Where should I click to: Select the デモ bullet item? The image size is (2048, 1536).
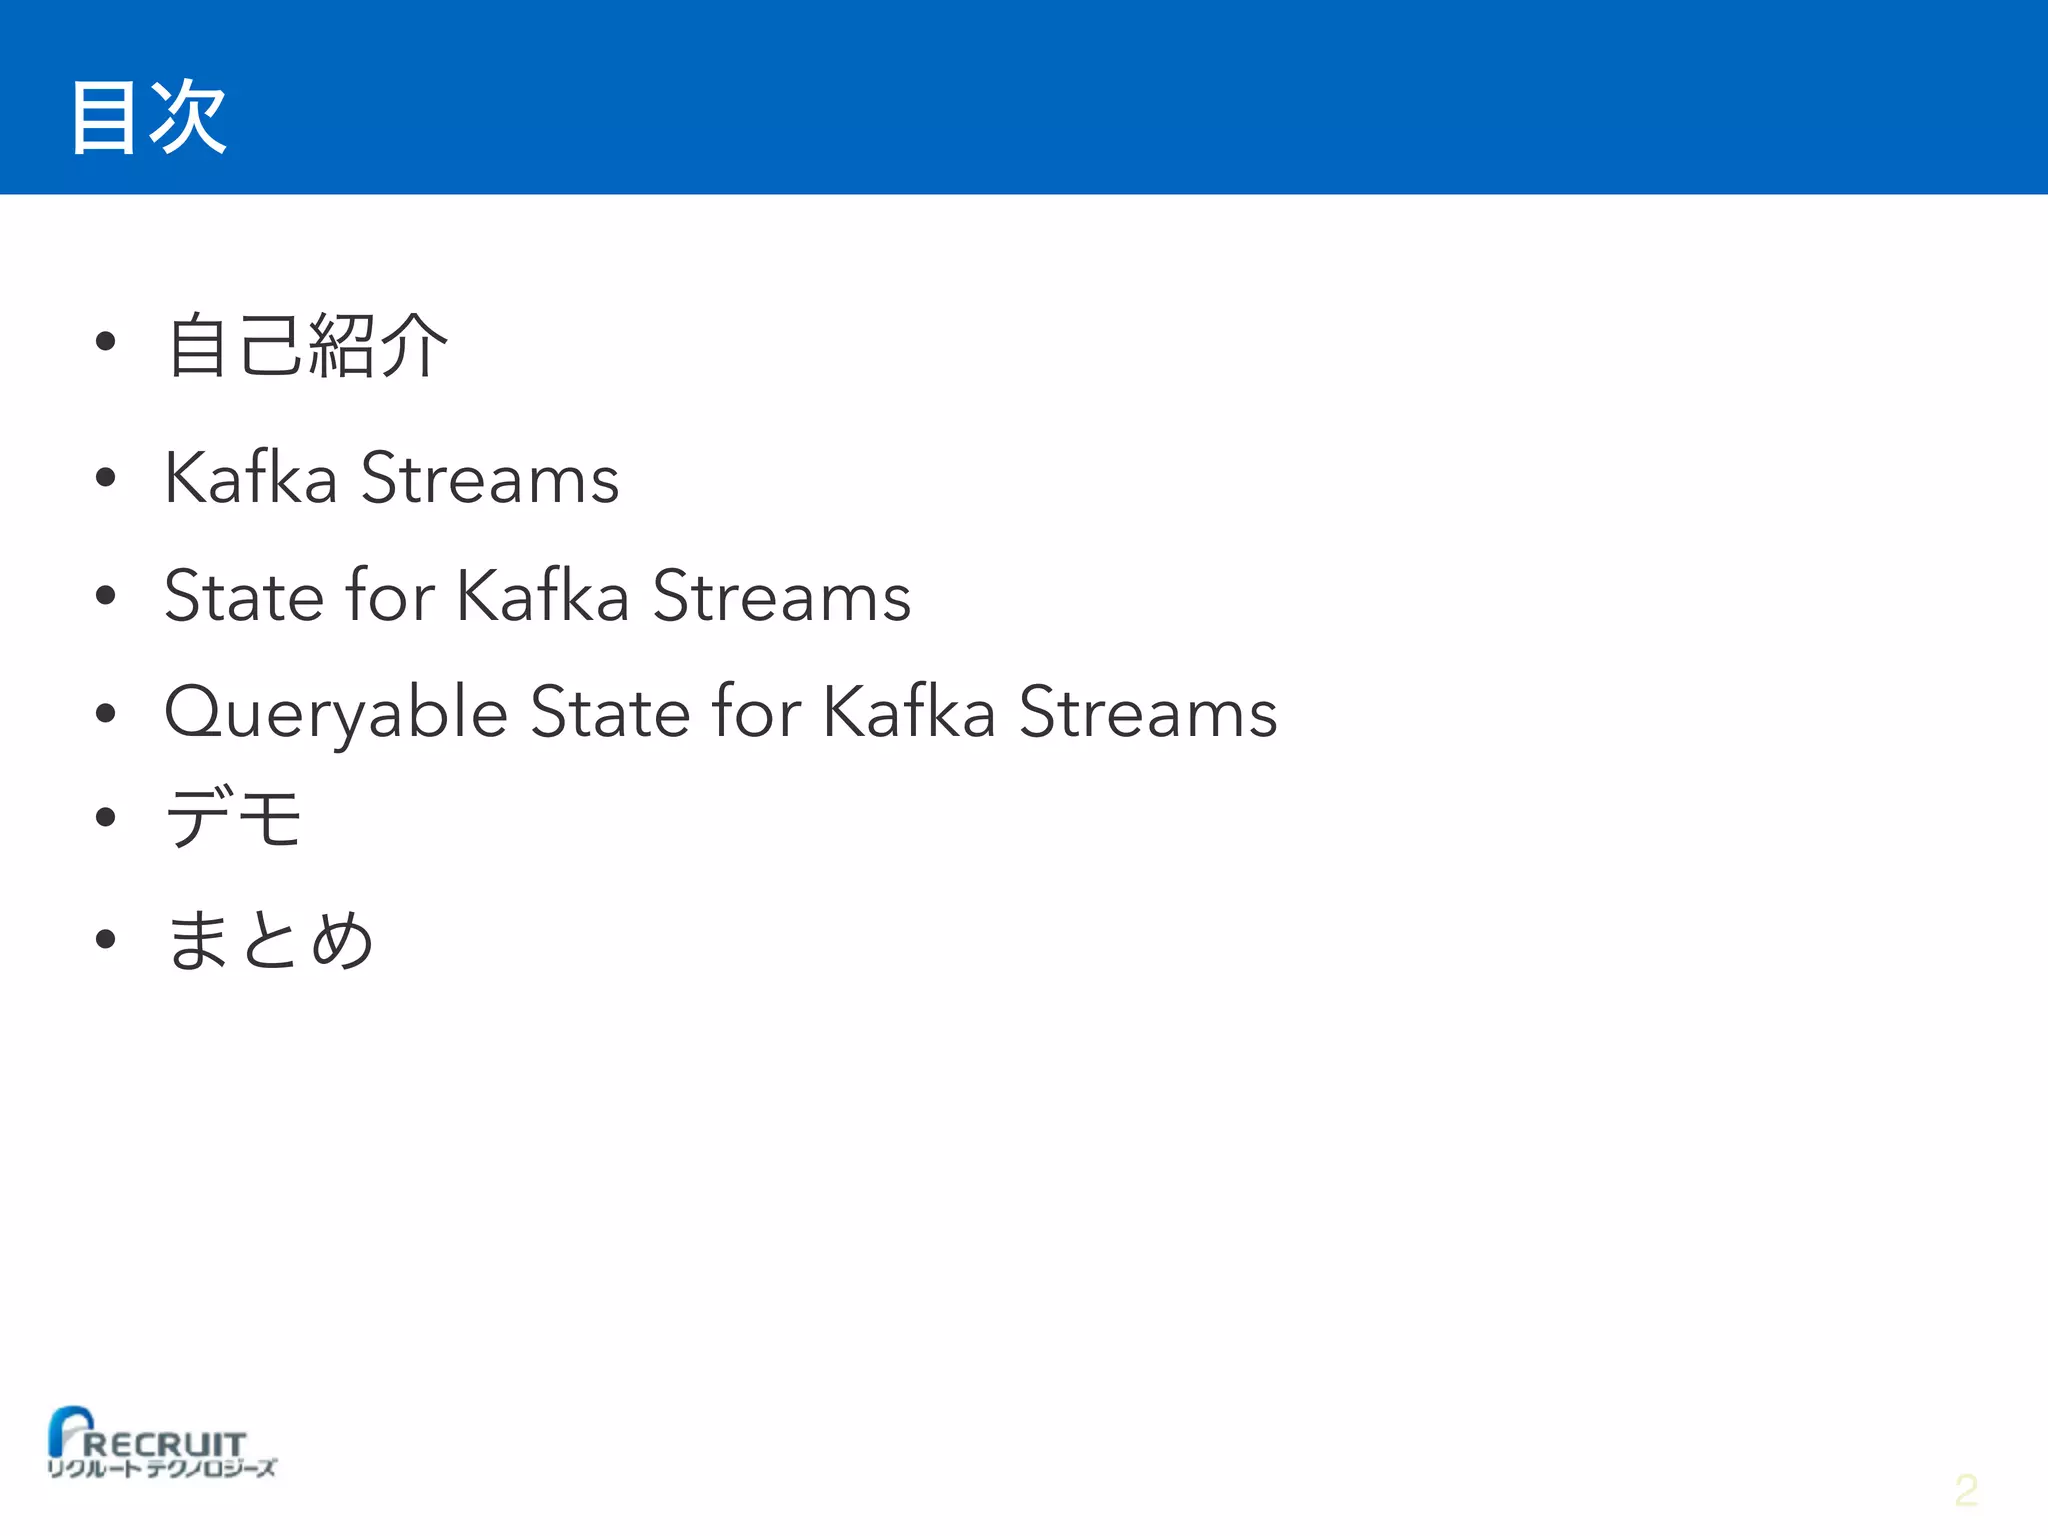[234, 817]
